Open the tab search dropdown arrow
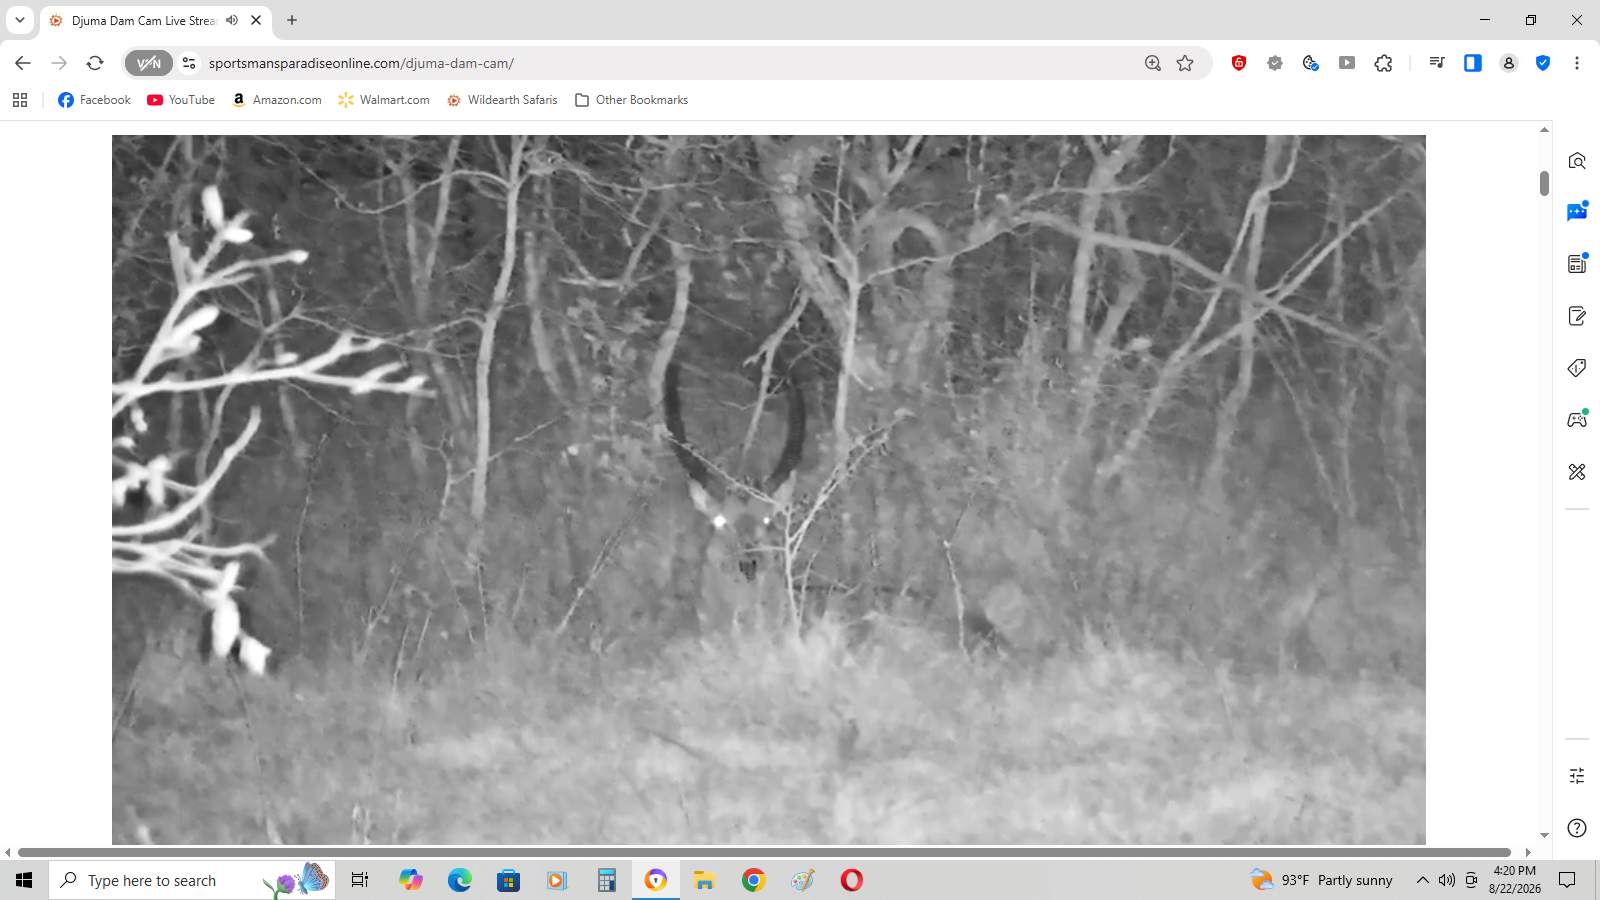The width and height of the screenshot is (1600, 900). pos(20,20)
